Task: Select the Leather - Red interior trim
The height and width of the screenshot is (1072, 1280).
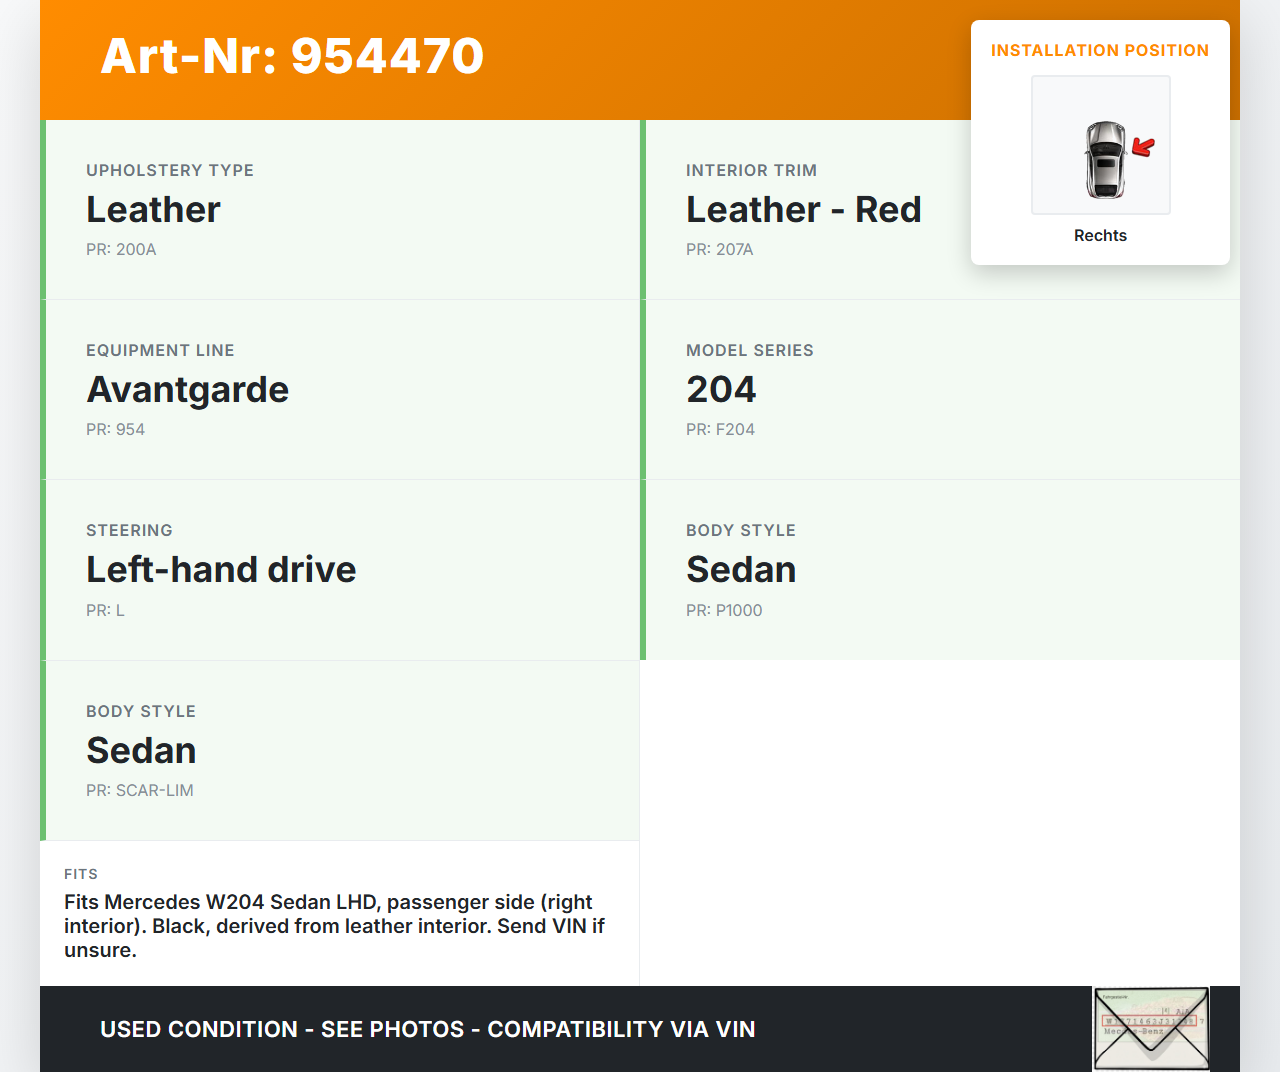Action: pyautogui.click(x=803, y=209)
